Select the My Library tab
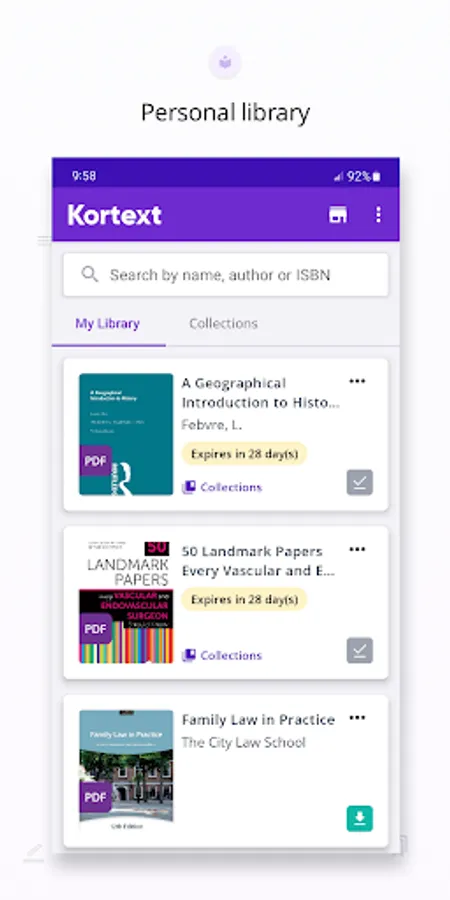Image resolution: width=450 pixels, height=900 pixels. pyautogui.click(x=108, y=323)
